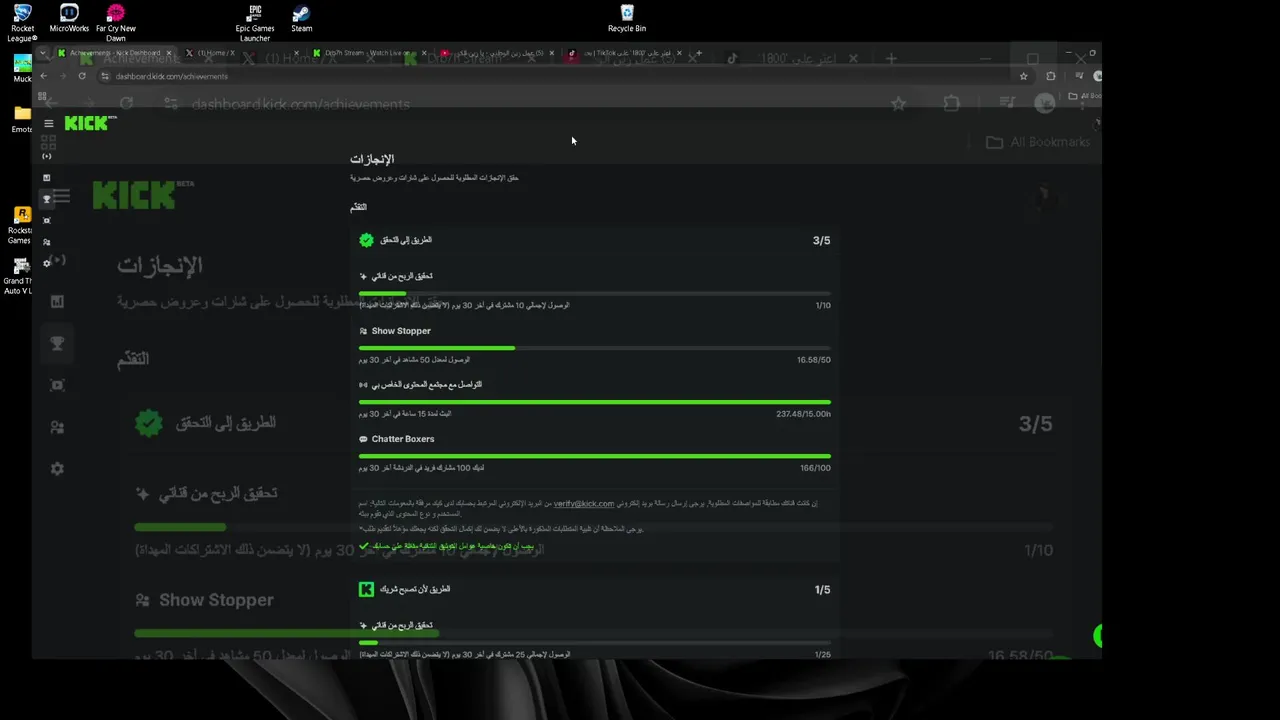Bookmark this page with the star icon
The image size is (1280, 720).
1023,76
